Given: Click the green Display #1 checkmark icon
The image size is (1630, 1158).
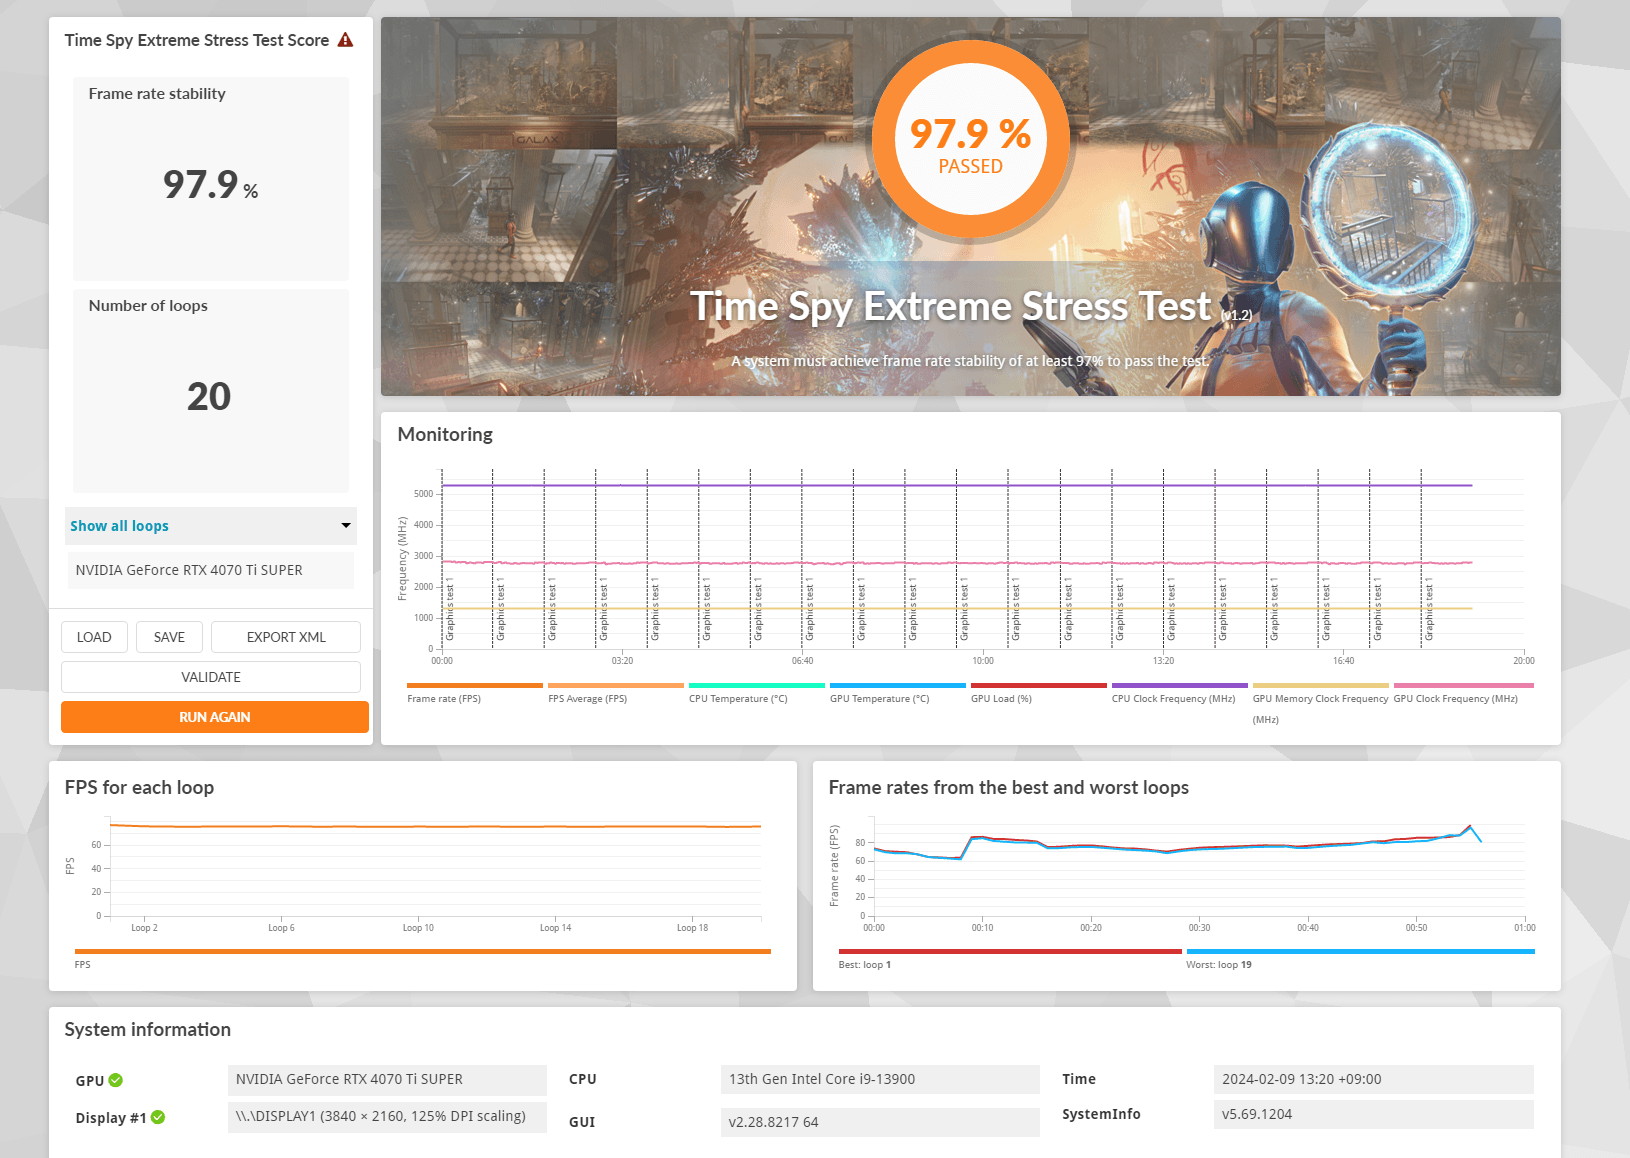Looking at the screenshot, I should (x=158, y=1117).
